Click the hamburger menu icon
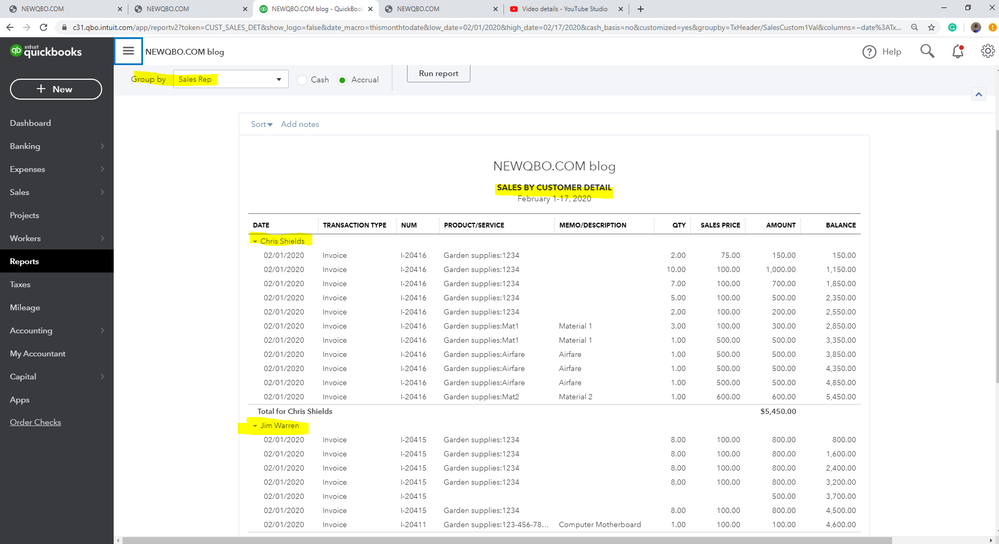This screenshot has height=544, width=999. click(x=128, y=51)
